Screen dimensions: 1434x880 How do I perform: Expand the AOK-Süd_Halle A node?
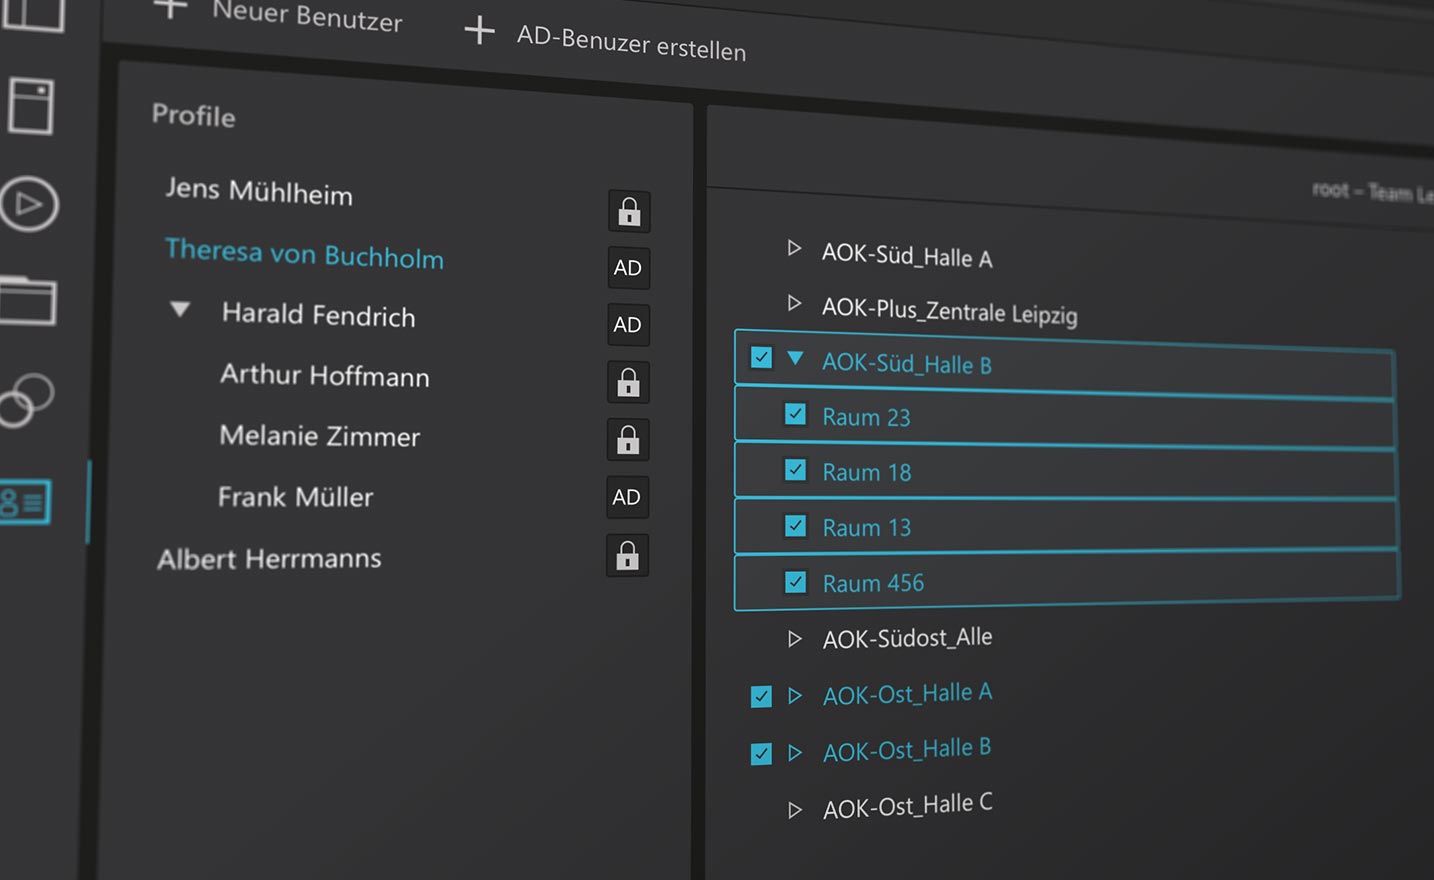(x=794, y=247)
